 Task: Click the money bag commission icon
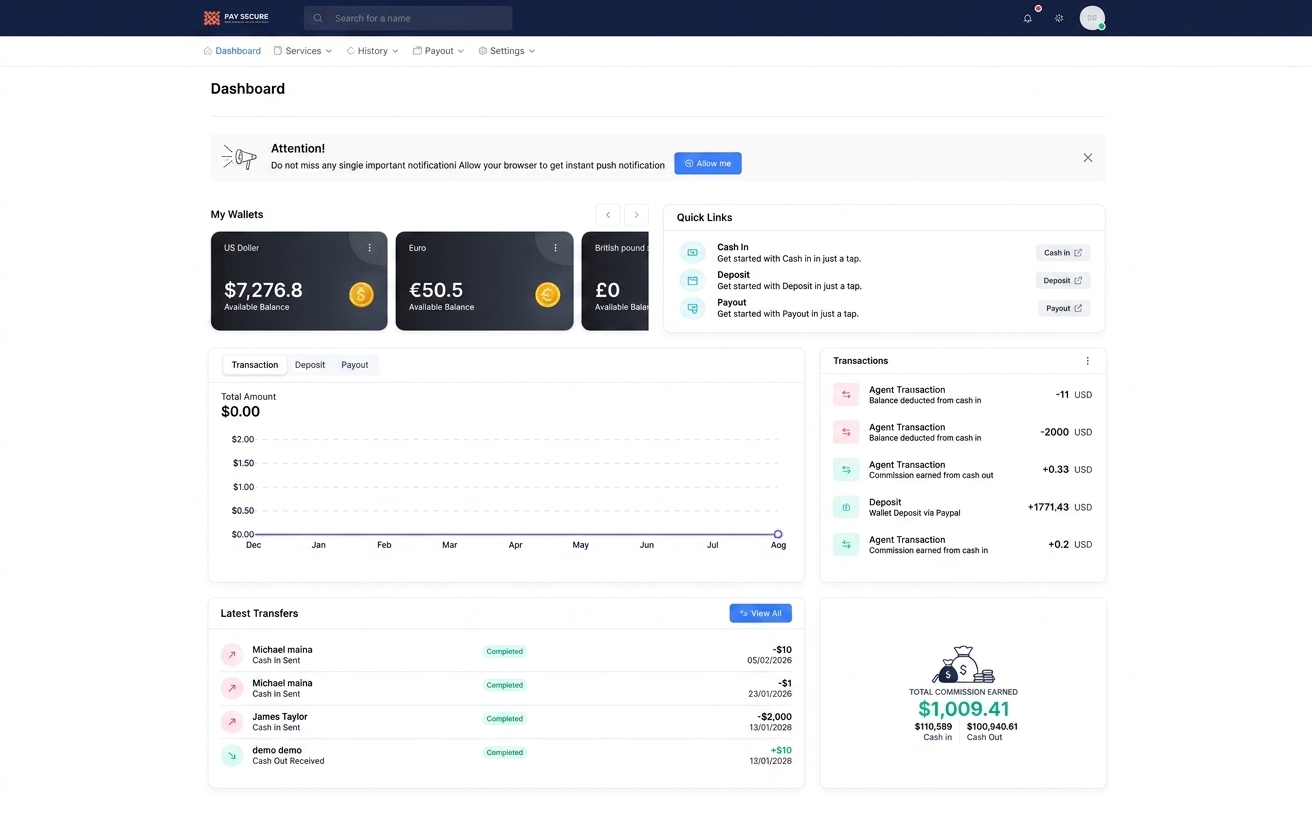[963, 665]
